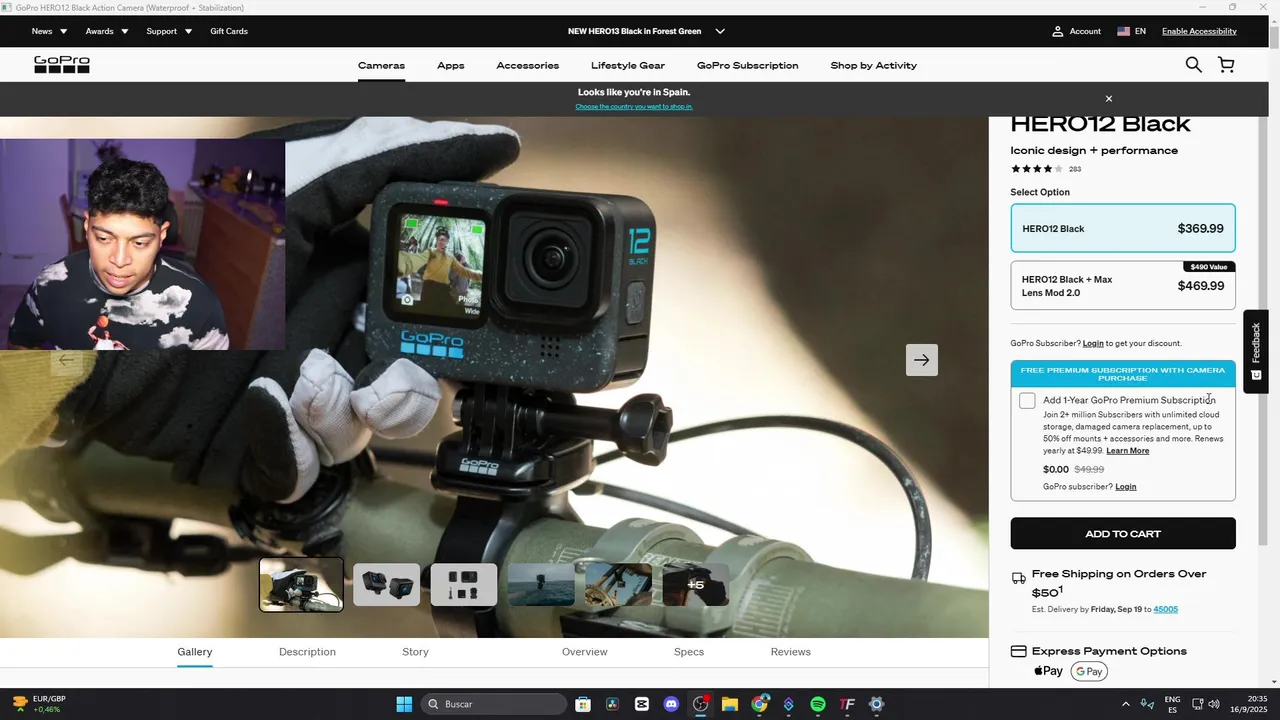This screenshot has width=1280, height=720.
Task: Select HERO12 Black + Max Lens Mod option
Action: (x=1123, y=286)
